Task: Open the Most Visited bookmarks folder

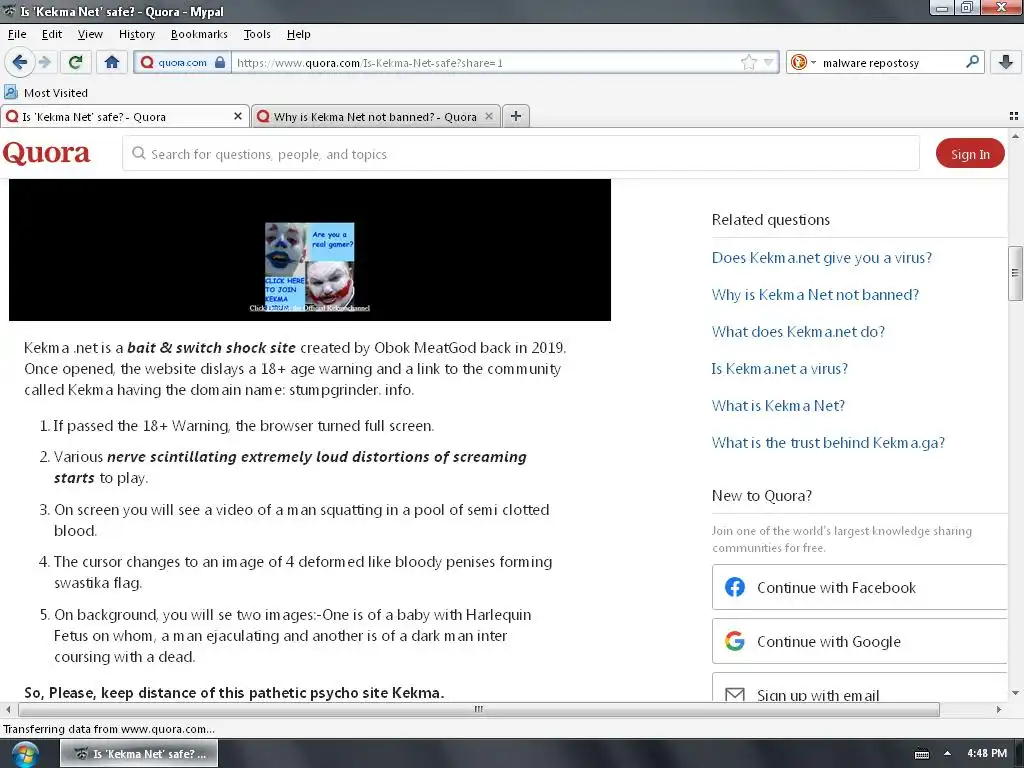Action: [x=46, y=93]
